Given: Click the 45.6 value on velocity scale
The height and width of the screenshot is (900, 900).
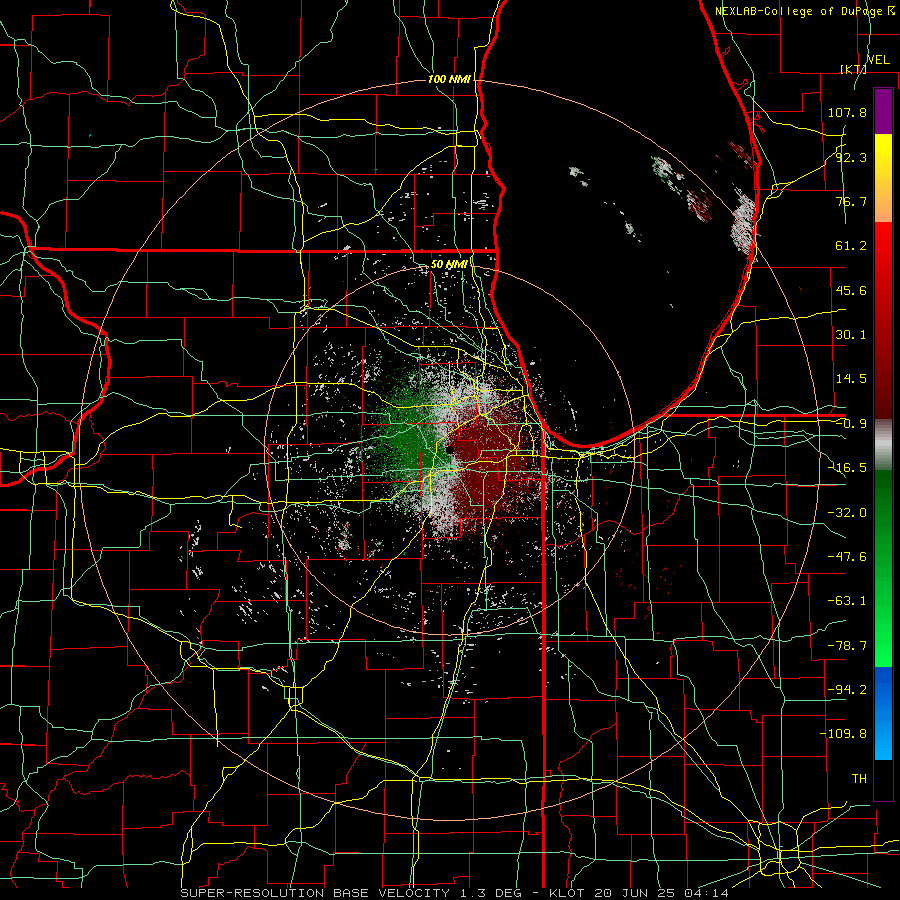Looking at the screenshot, I should point(851,290).
